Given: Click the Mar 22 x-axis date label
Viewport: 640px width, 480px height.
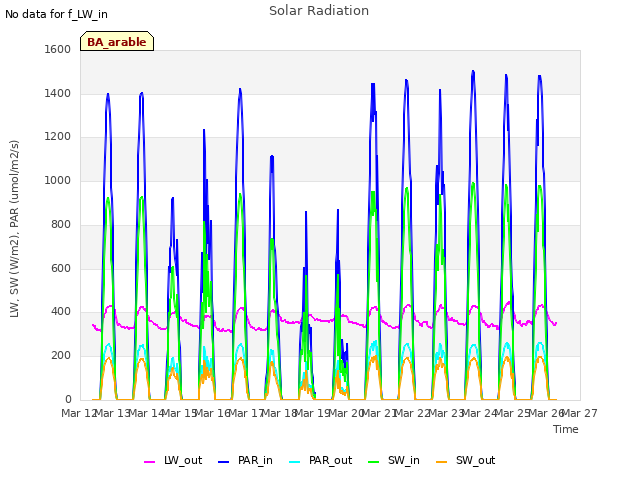Looking at the screenshot, I should 412,413.
